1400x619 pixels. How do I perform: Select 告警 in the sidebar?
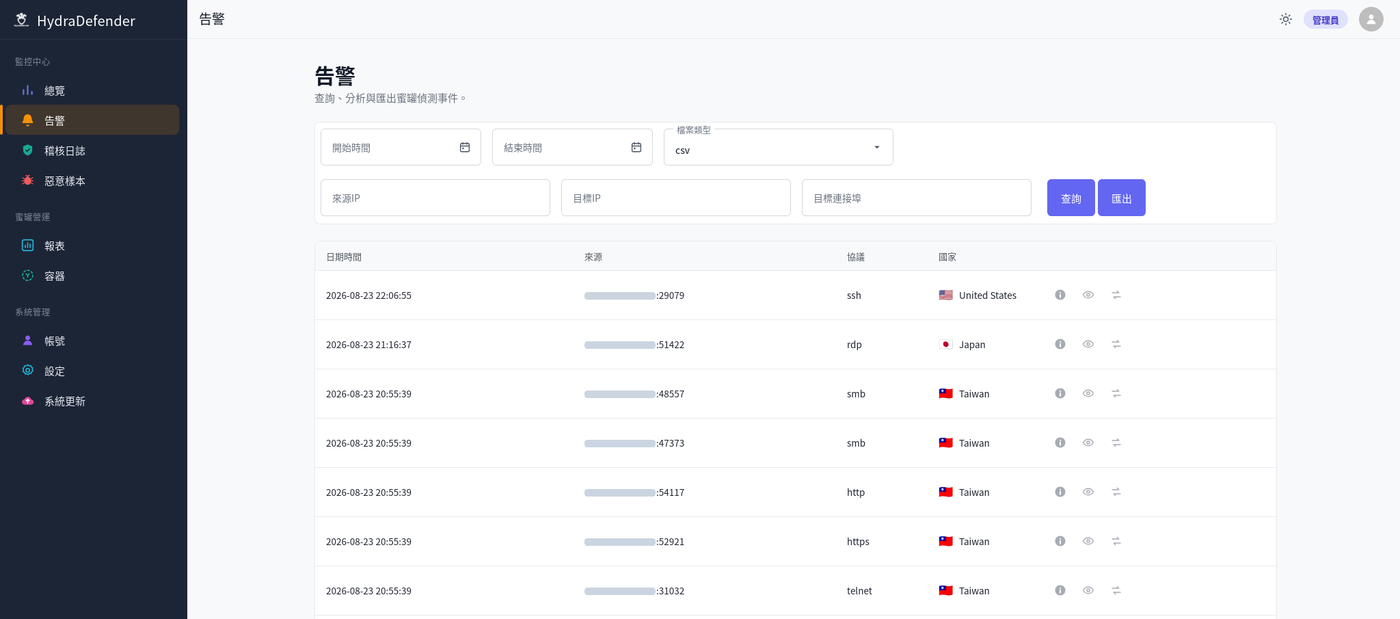[x=91, y=120]
